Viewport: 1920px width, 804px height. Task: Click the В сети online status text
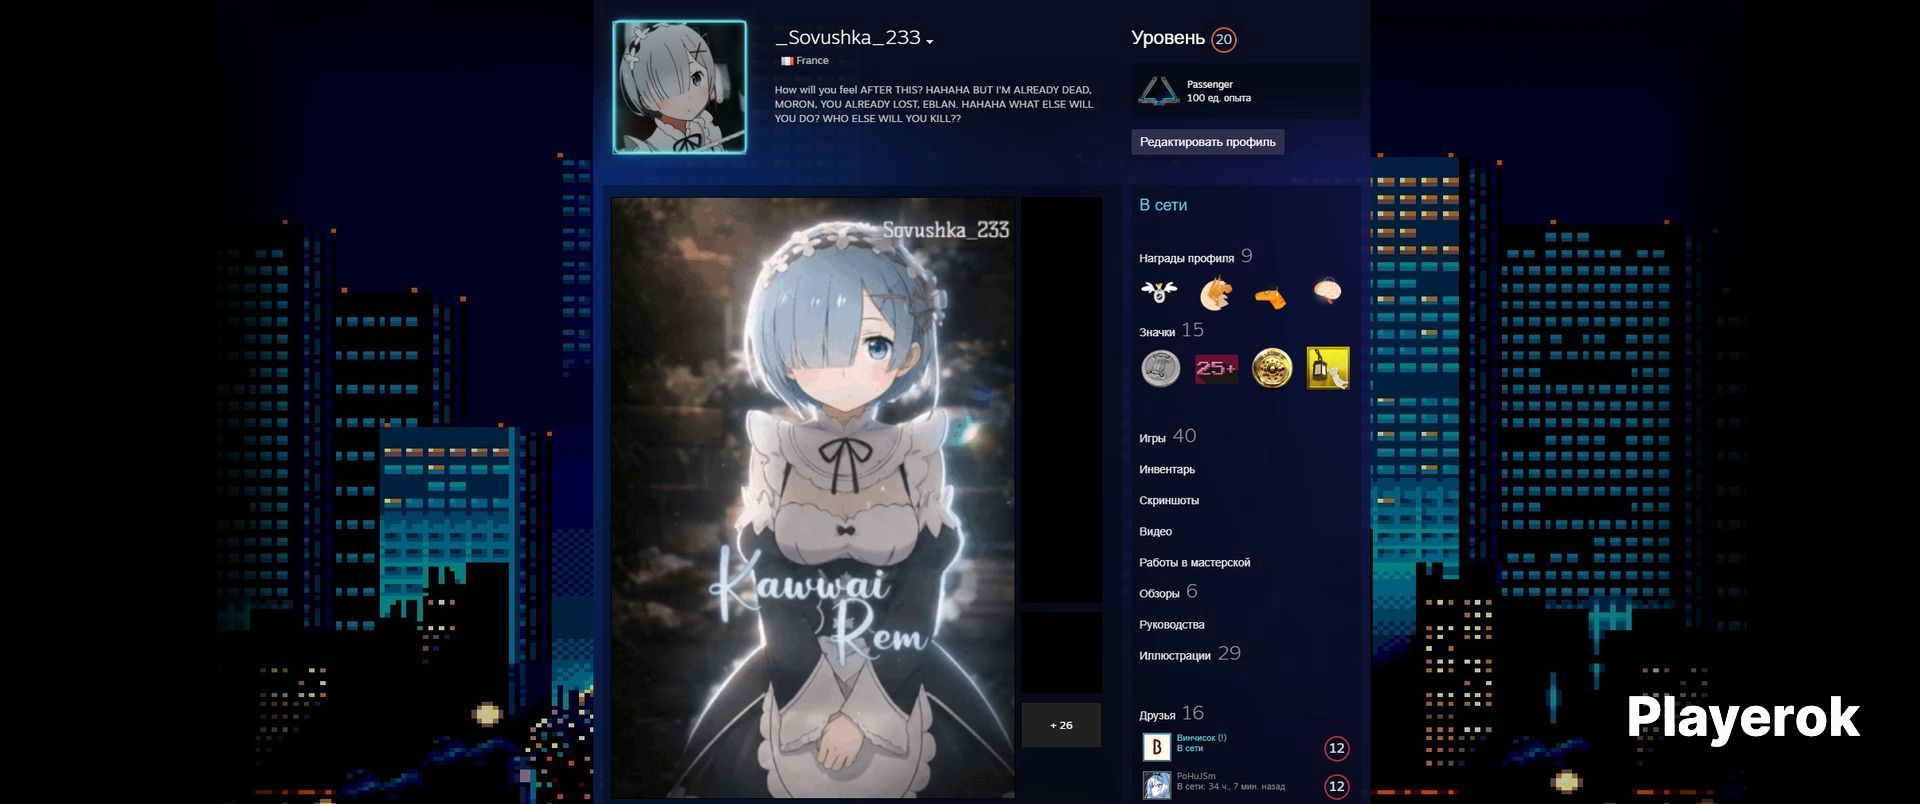coord(1163,205)
